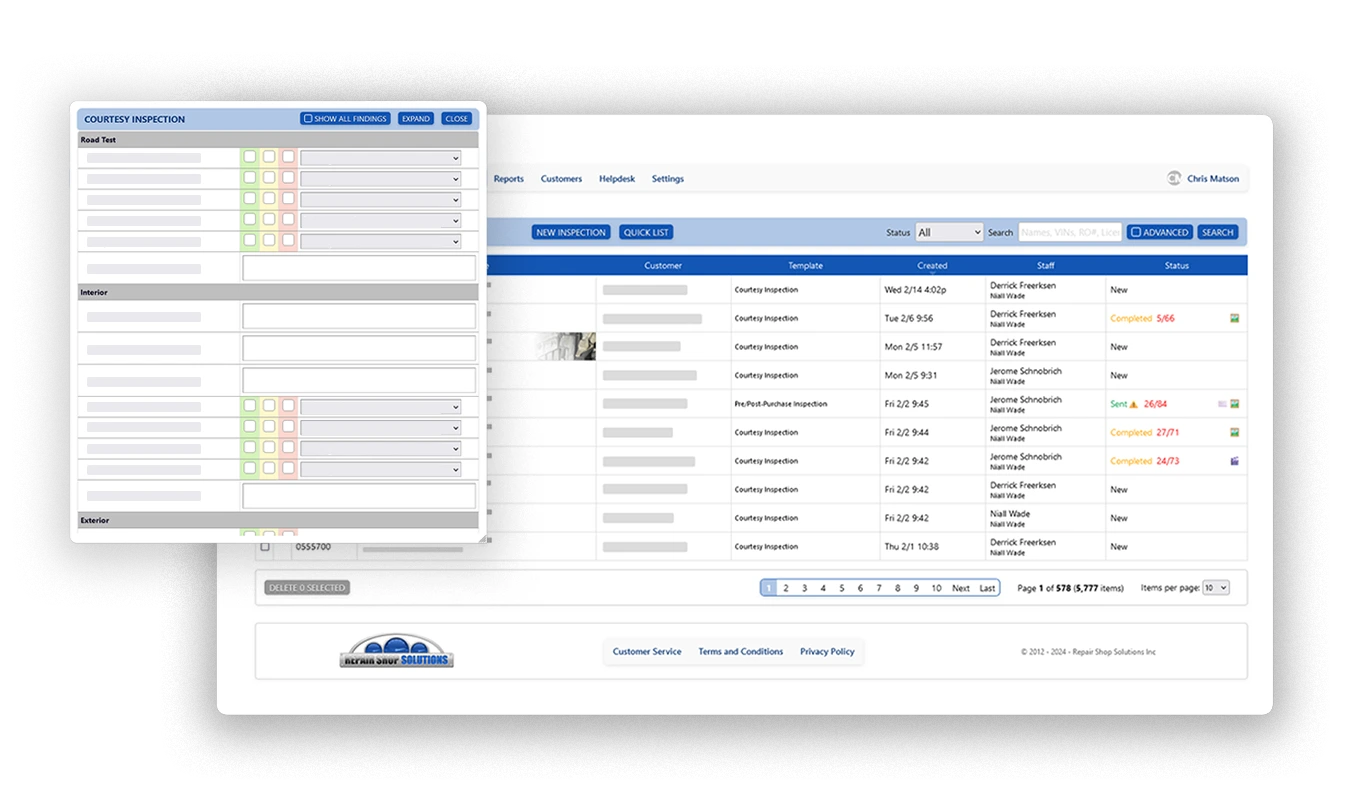Open the video icon on Completed 24/73 row

pos(1234,461)
